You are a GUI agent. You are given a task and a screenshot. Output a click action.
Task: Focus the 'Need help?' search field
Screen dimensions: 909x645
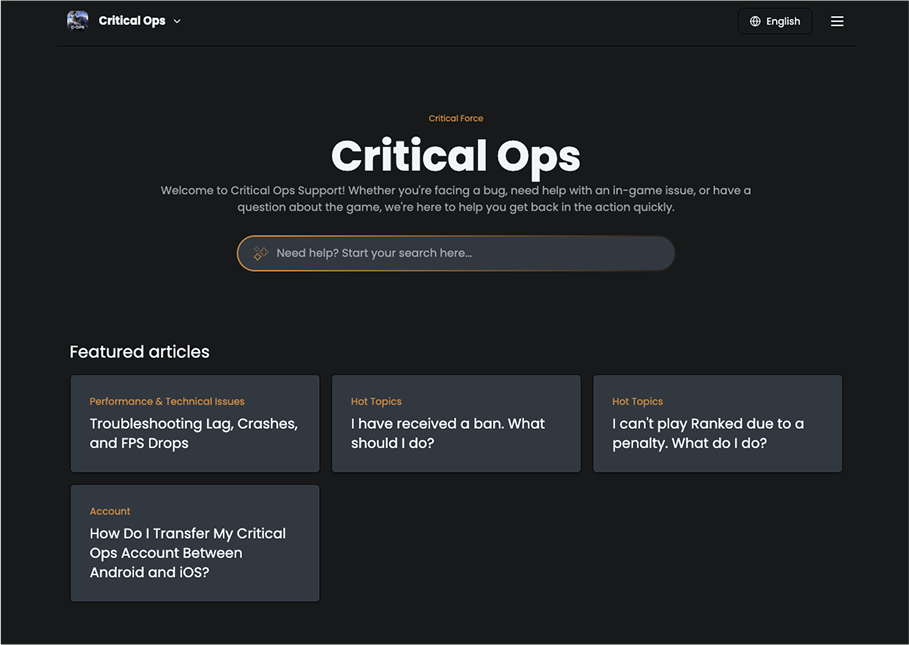[470, 253]
